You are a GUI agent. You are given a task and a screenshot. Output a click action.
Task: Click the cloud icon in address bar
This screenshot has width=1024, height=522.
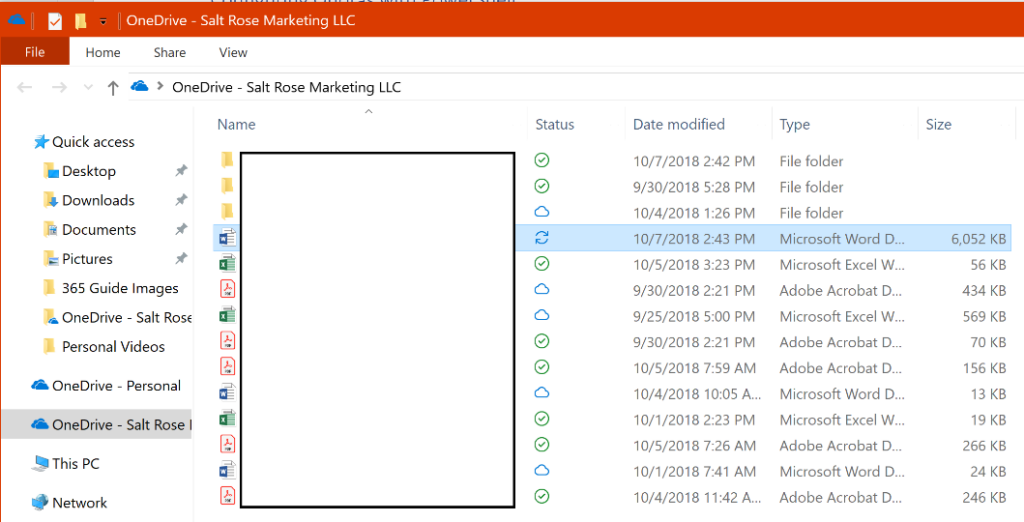tap(140, 86)
